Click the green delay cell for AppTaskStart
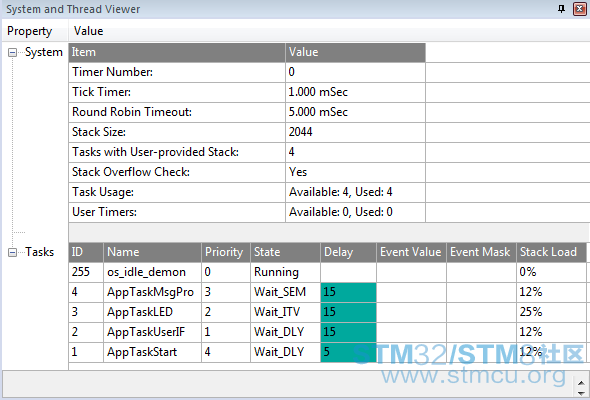This screenshot has height=400, width=590. point(348,352)
